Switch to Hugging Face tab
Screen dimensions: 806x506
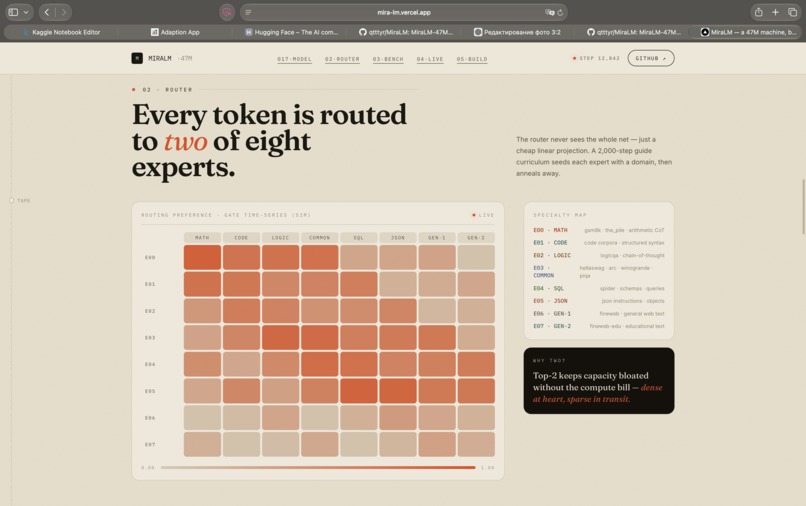pyautogui.click(x=291, y=32)
